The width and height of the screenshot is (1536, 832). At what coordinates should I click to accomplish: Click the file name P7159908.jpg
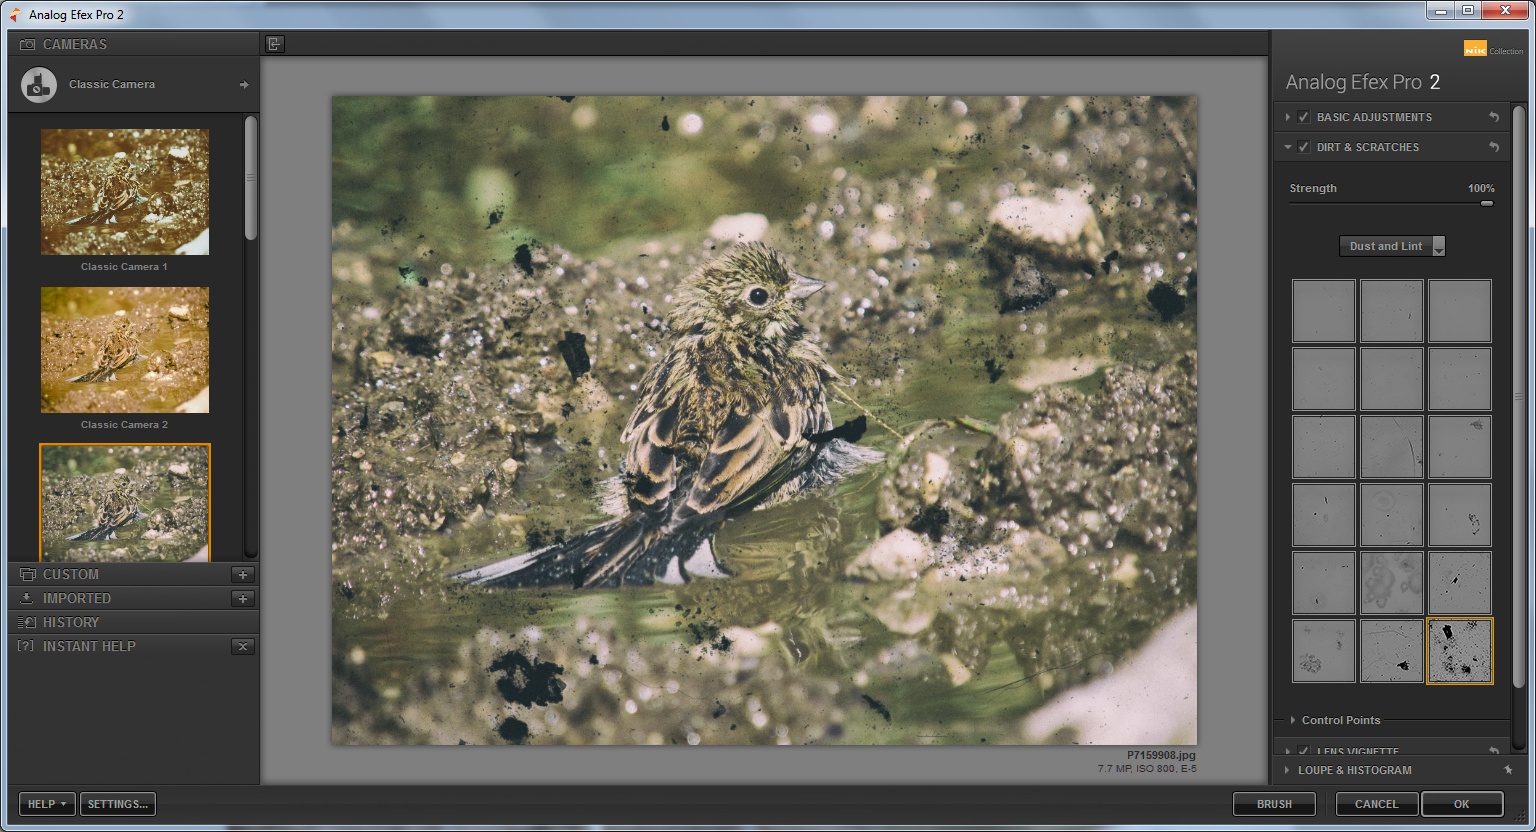pyautogui.click(x=1161, y=756)
